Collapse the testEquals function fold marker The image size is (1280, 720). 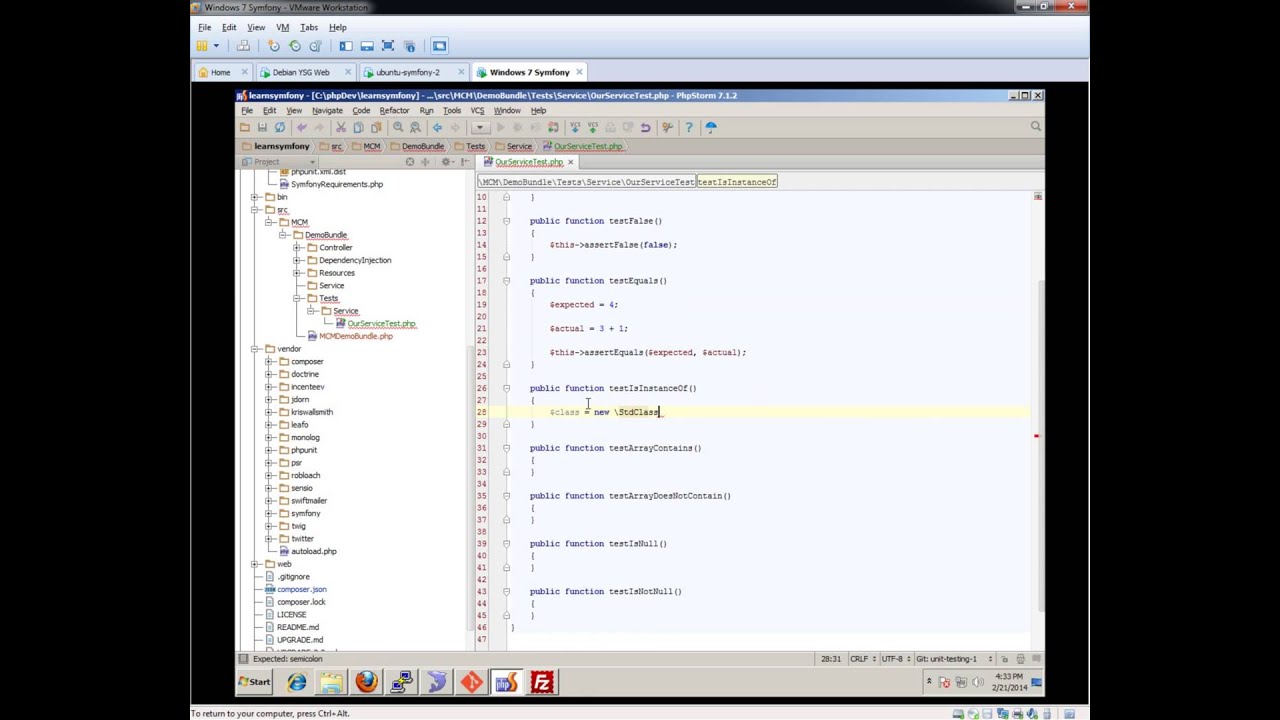[506, 281]
